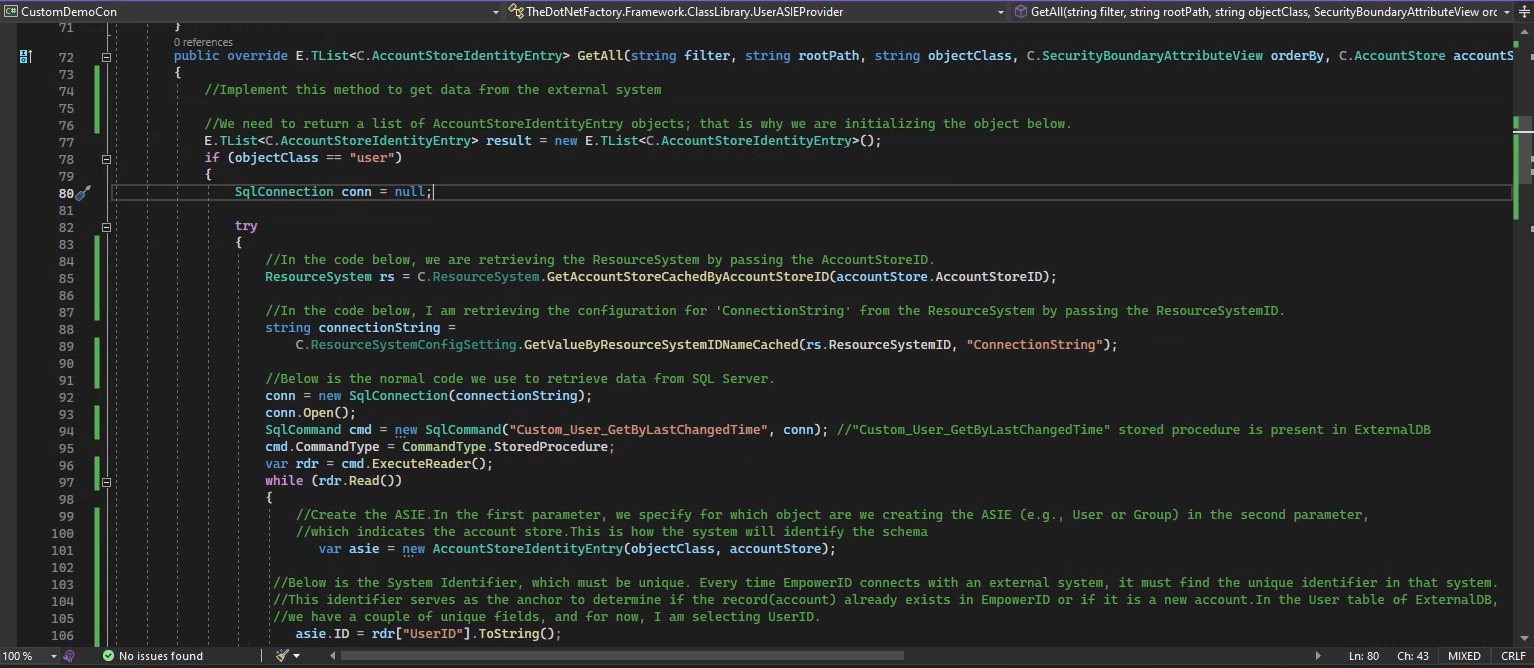Open the code cleanup profile dropdown arrow
This screenshot has width=1534, height=668.
tap(297, 656)
